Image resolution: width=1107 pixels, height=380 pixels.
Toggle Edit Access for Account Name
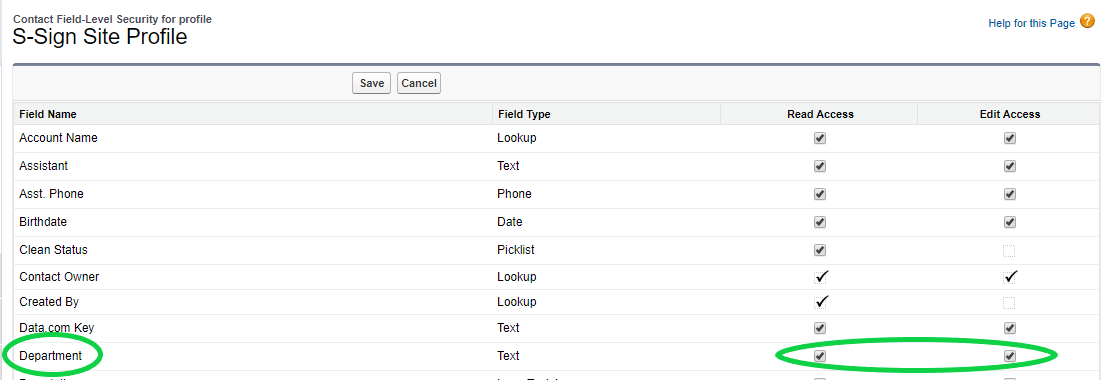tap(1010, 138)
